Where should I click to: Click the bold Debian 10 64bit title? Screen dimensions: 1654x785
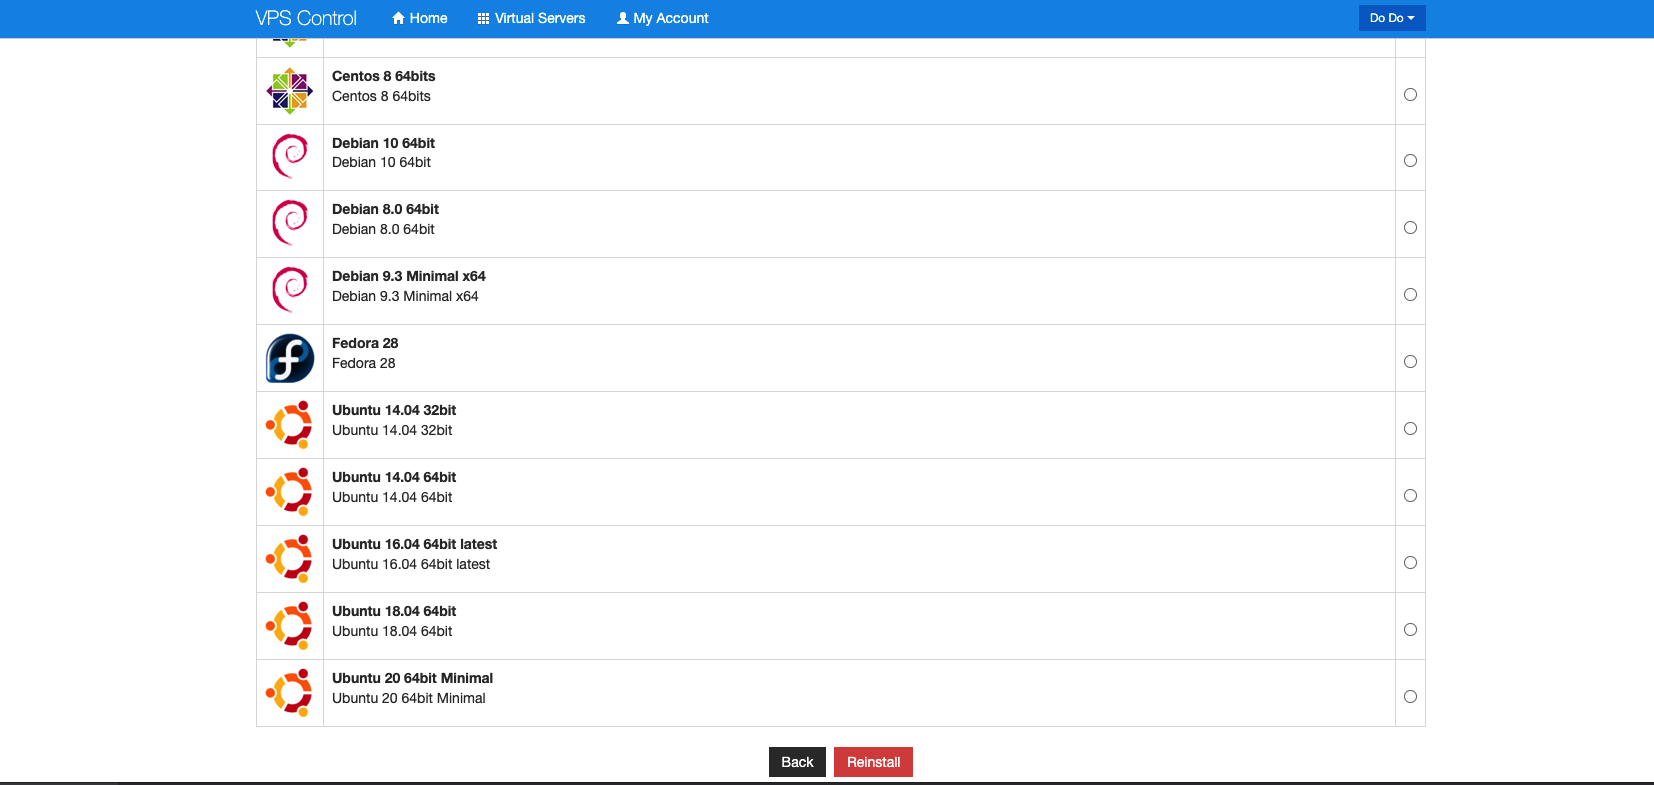[x=383, y=143]
